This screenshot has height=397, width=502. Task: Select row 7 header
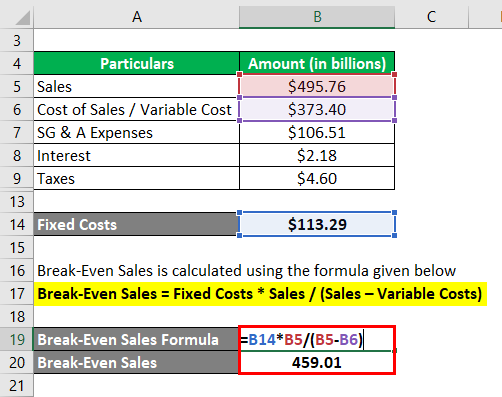pos(17,132)
